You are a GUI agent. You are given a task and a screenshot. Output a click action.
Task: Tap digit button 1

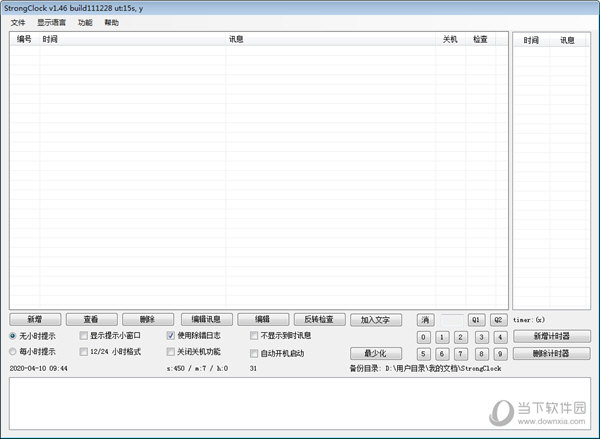coord(442,337)
